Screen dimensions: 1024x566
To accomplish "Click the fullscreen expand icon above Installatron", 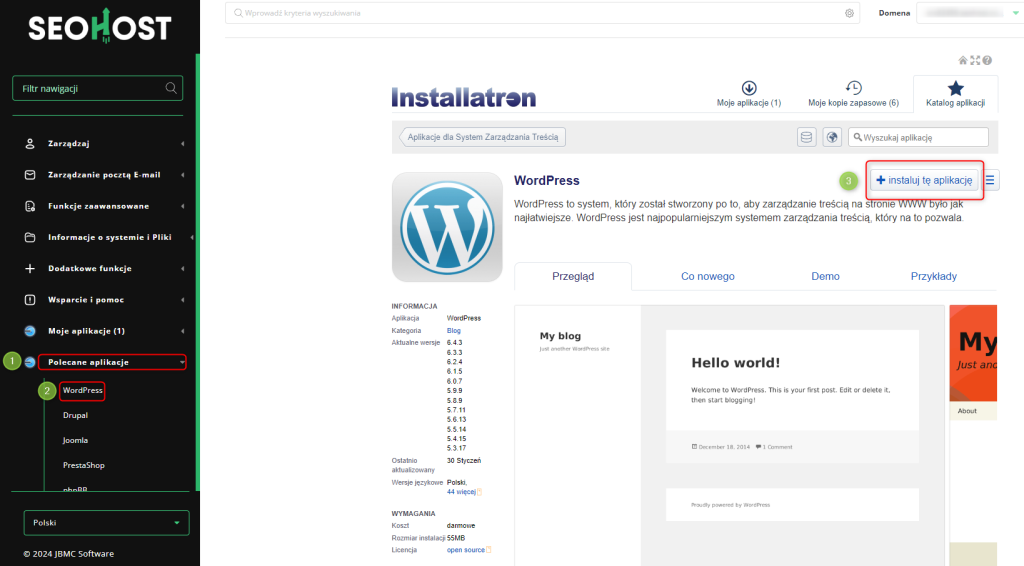I will [975, 60].
